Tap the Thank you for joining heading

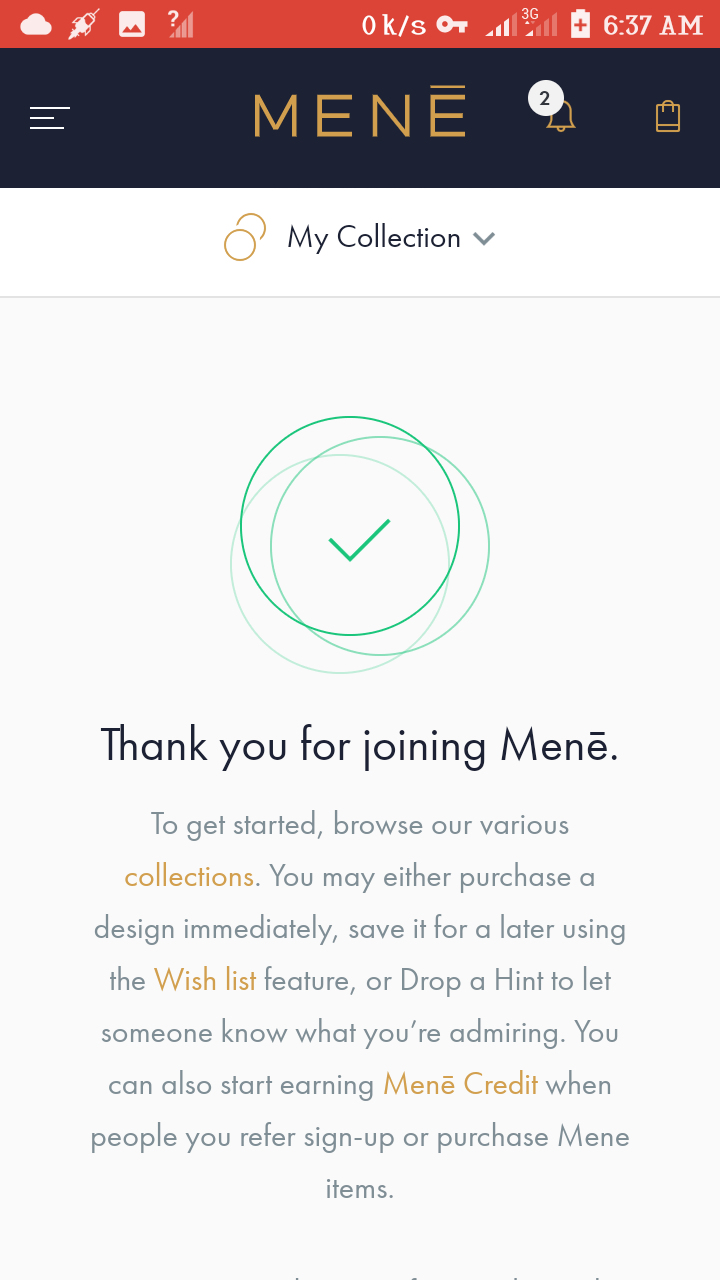tap(360, 746)
